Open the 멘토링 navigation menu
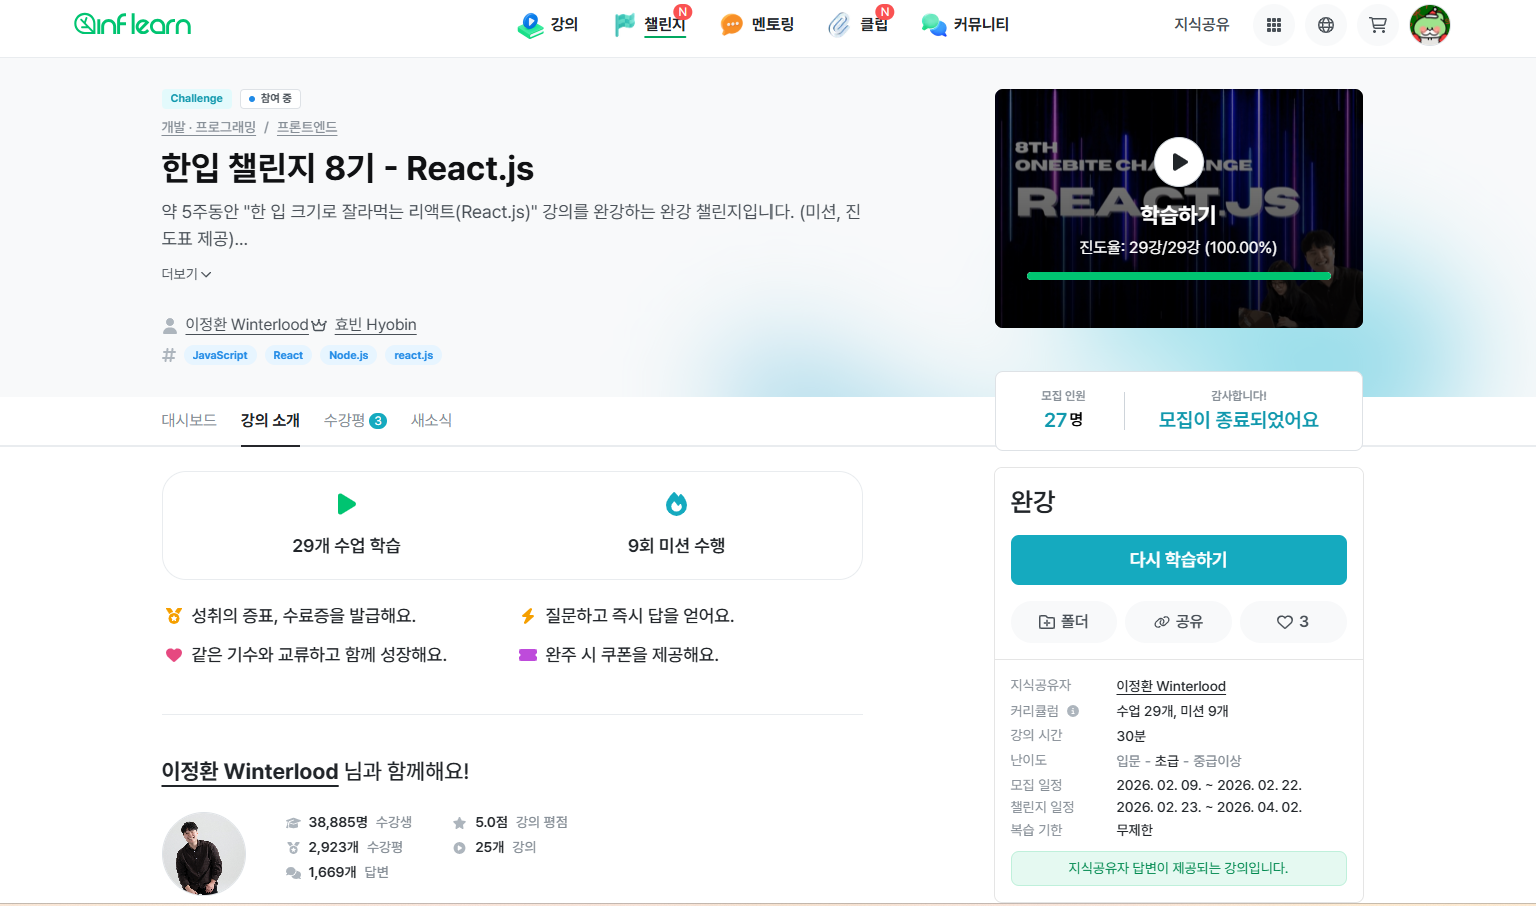This screenshot has height=906, width=1536. (758, 25)
